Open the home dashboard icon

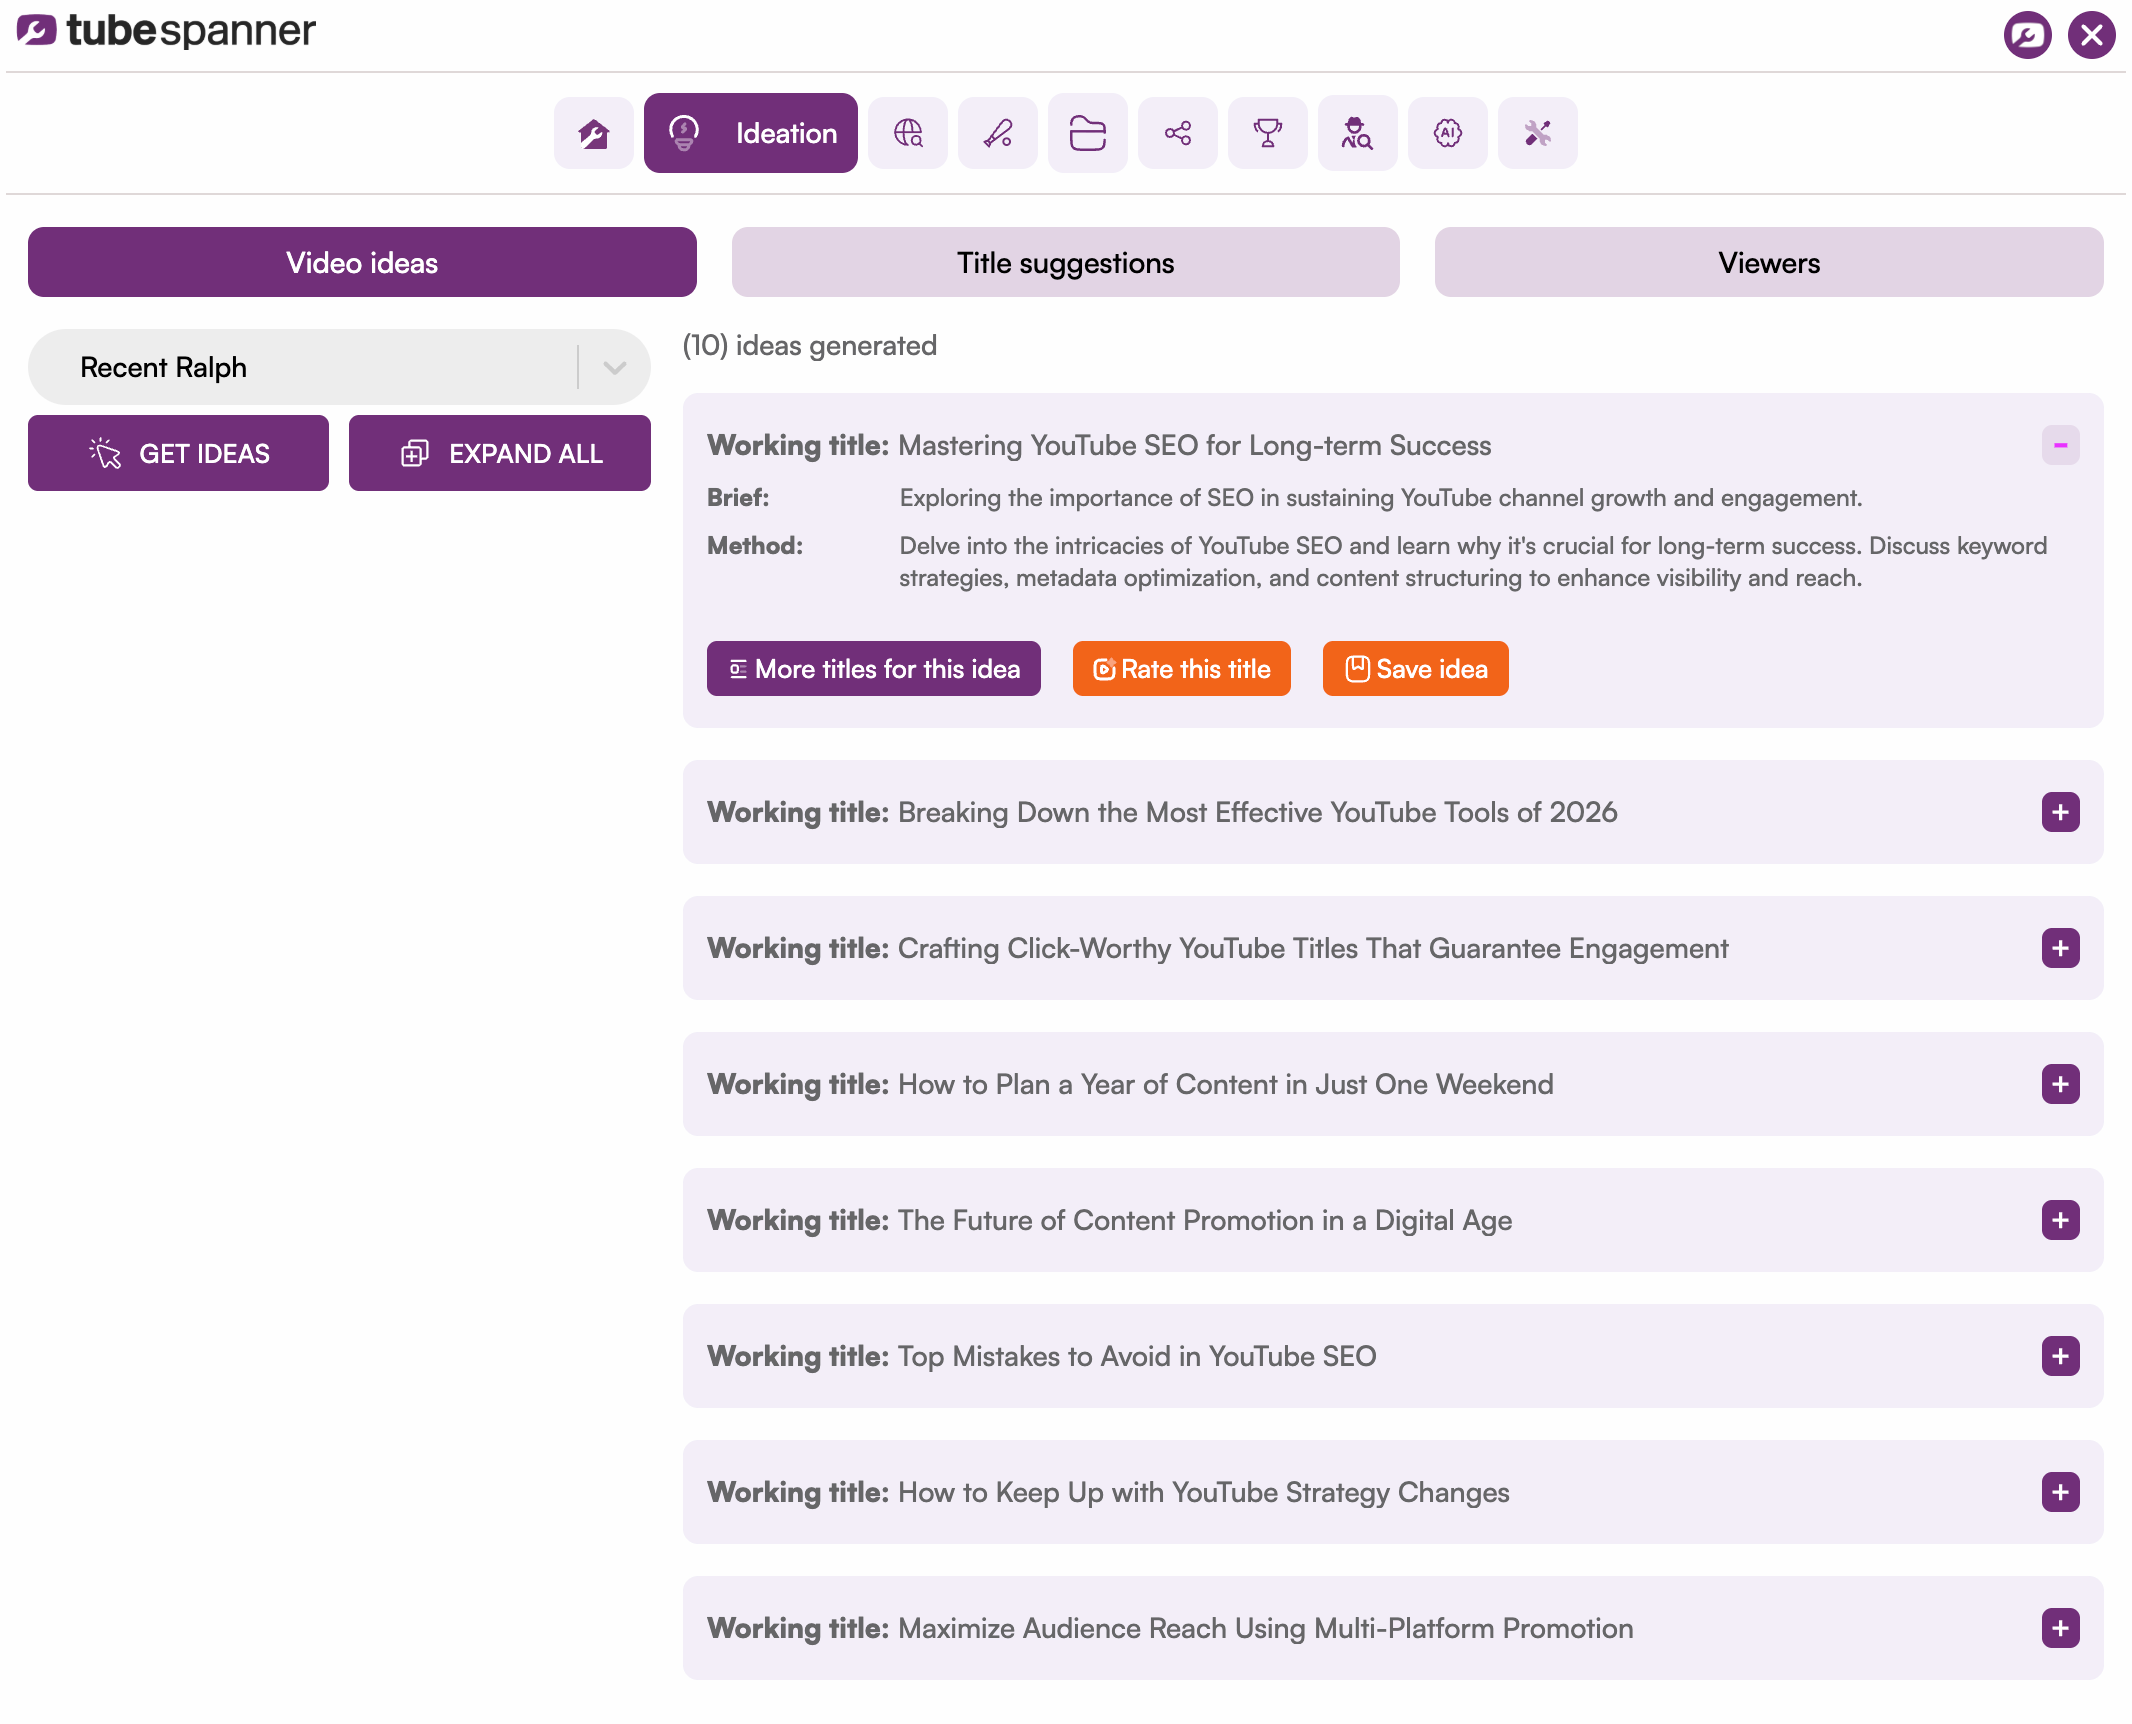tap(594, 133)
